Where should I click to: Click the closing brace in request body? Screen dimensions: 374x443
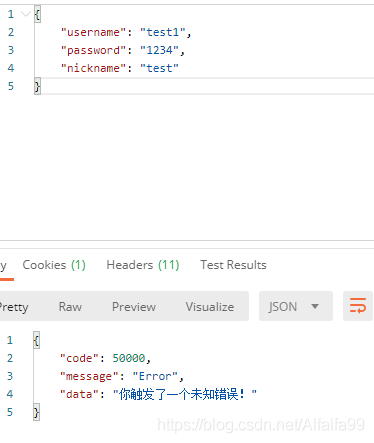37,87
